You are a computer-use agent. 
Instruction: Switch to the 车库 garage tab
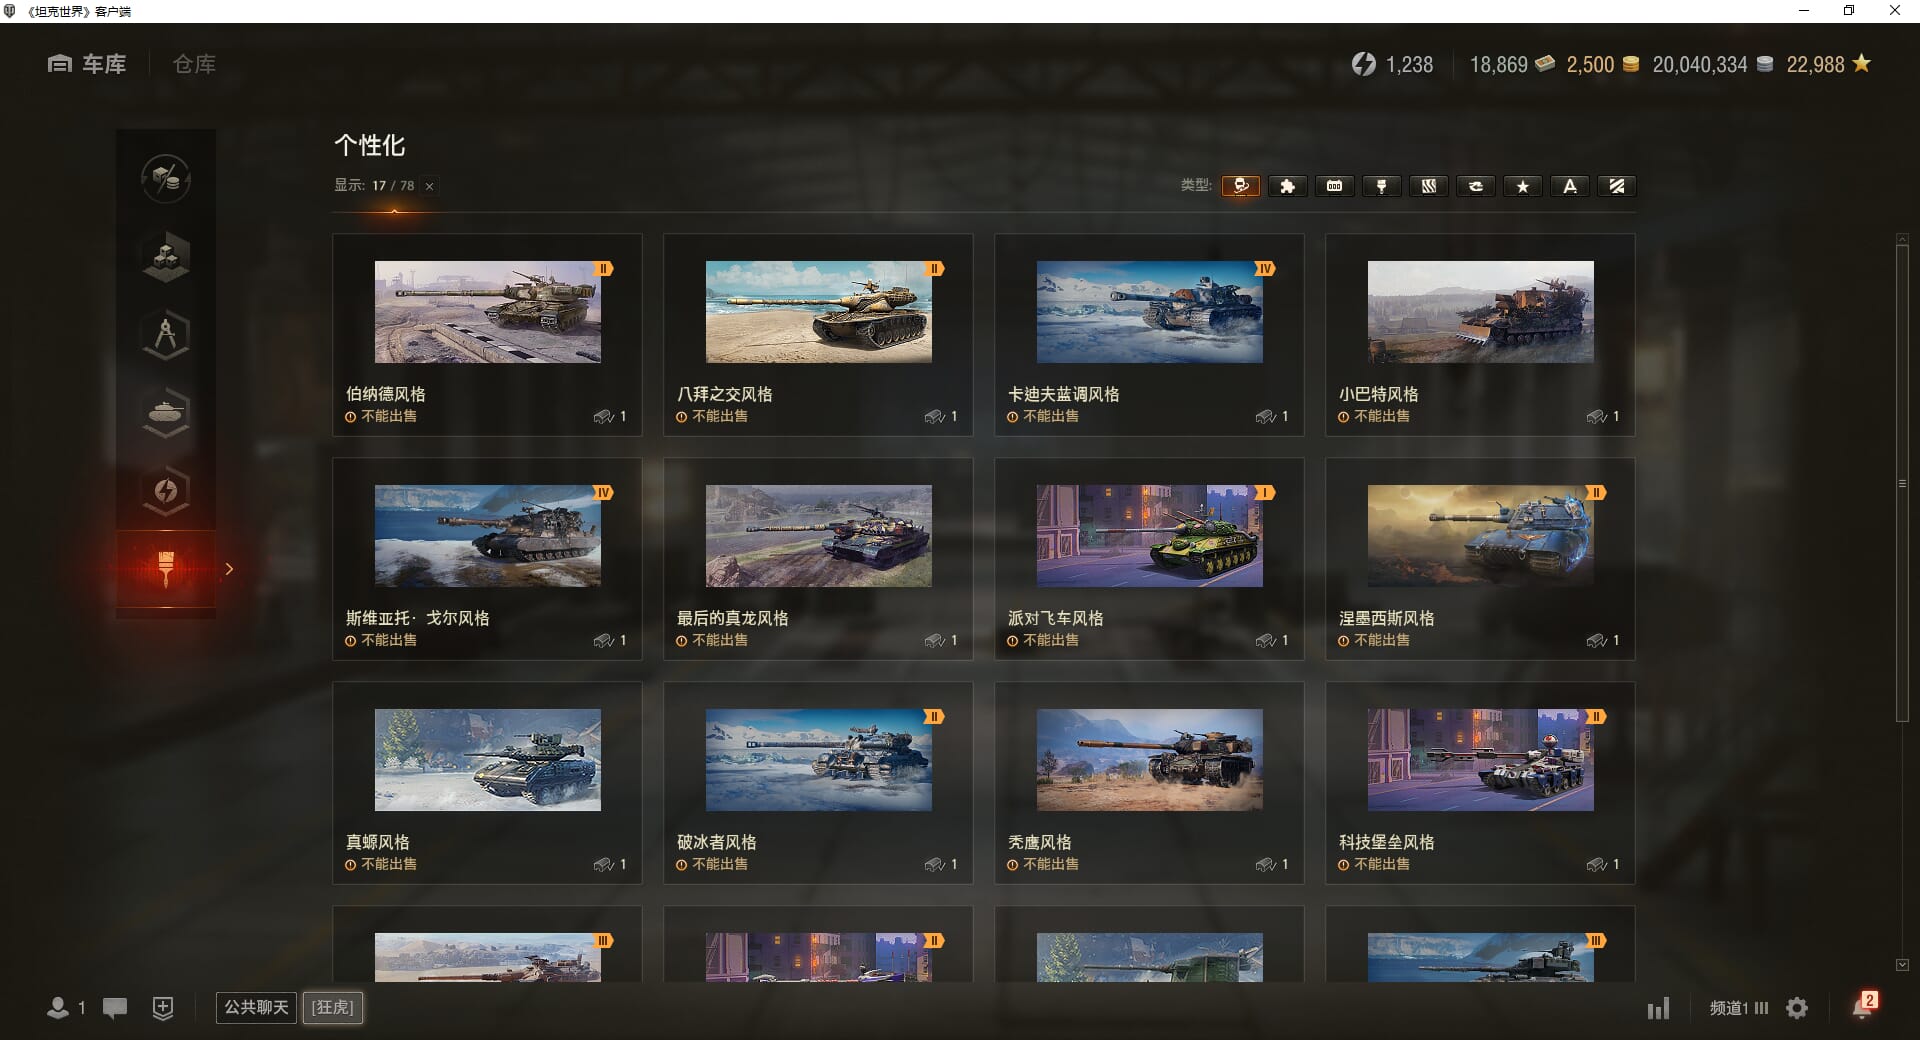88,64
